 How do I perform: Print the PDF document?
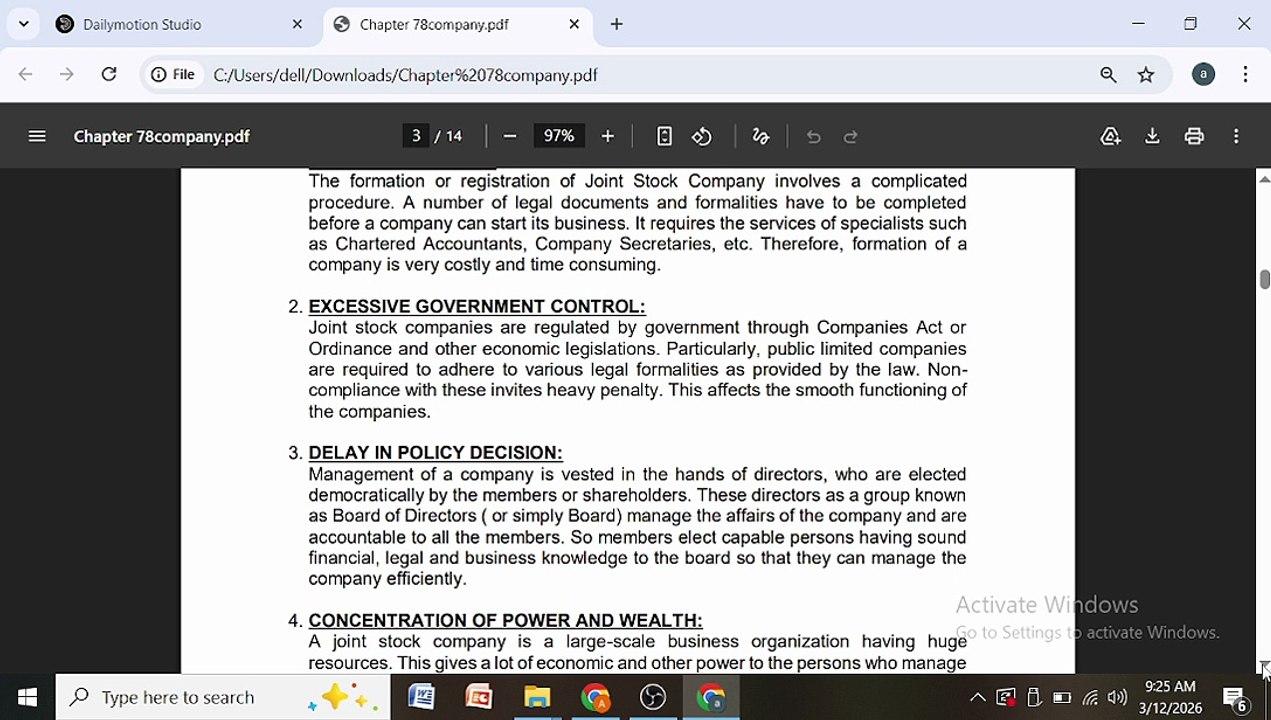(1194, 136)
